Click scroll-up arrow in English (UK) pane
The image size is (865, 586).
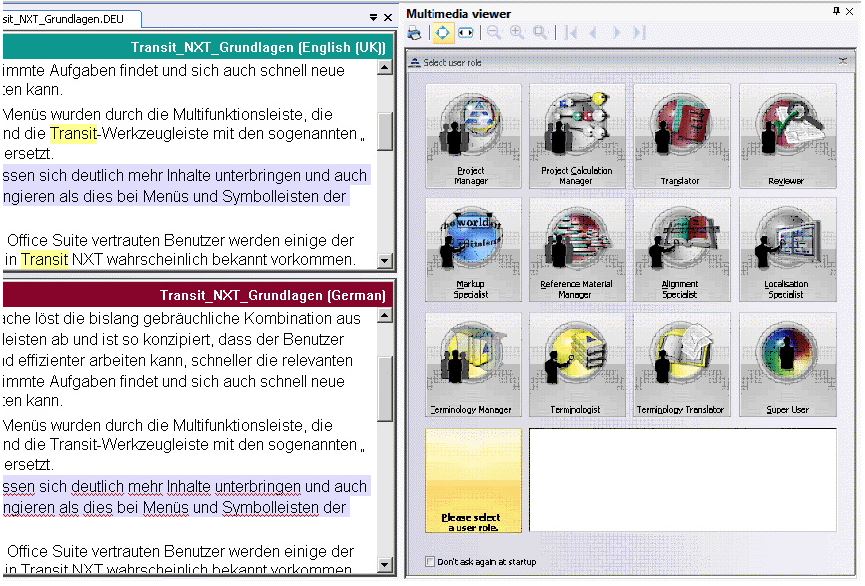[x=385, y=68]
